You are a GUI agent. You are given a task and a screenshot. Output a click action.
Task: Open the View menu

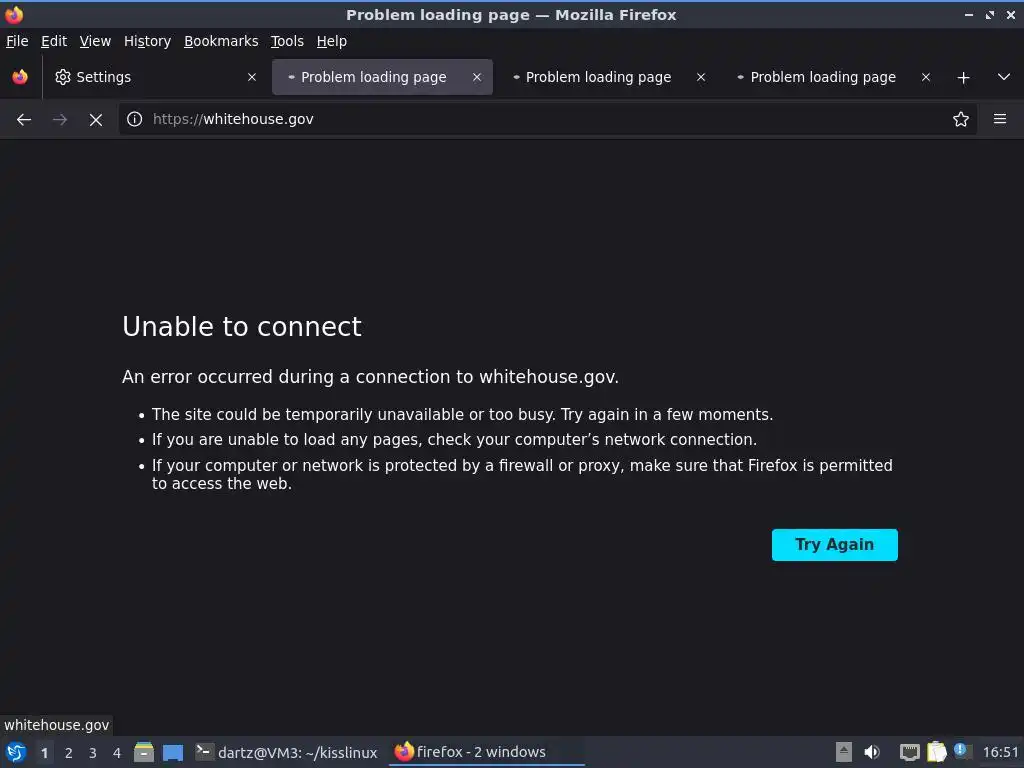click(x=95, y=41)
